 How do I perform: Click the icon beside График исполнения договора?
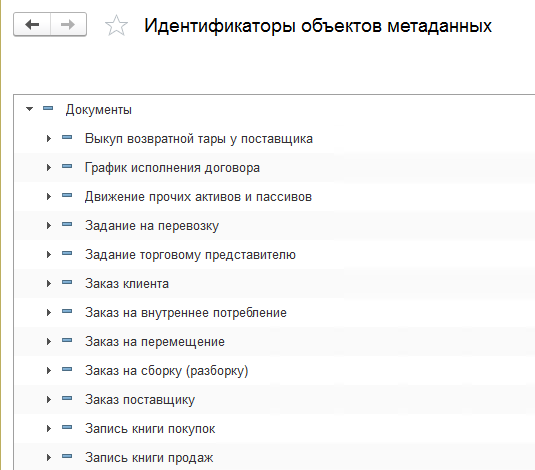point(67,166)
